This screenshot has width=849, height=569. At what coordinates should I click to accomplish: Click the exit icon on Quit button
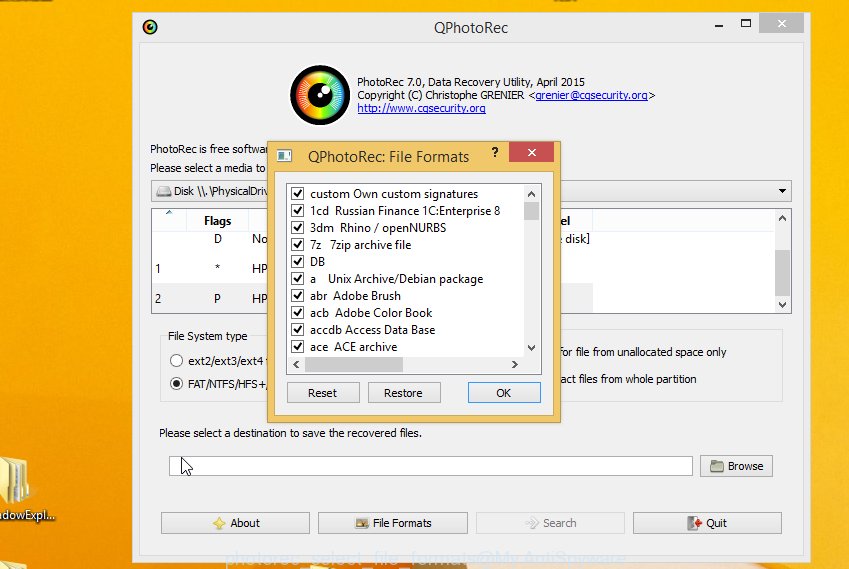[x=695, y=523]
